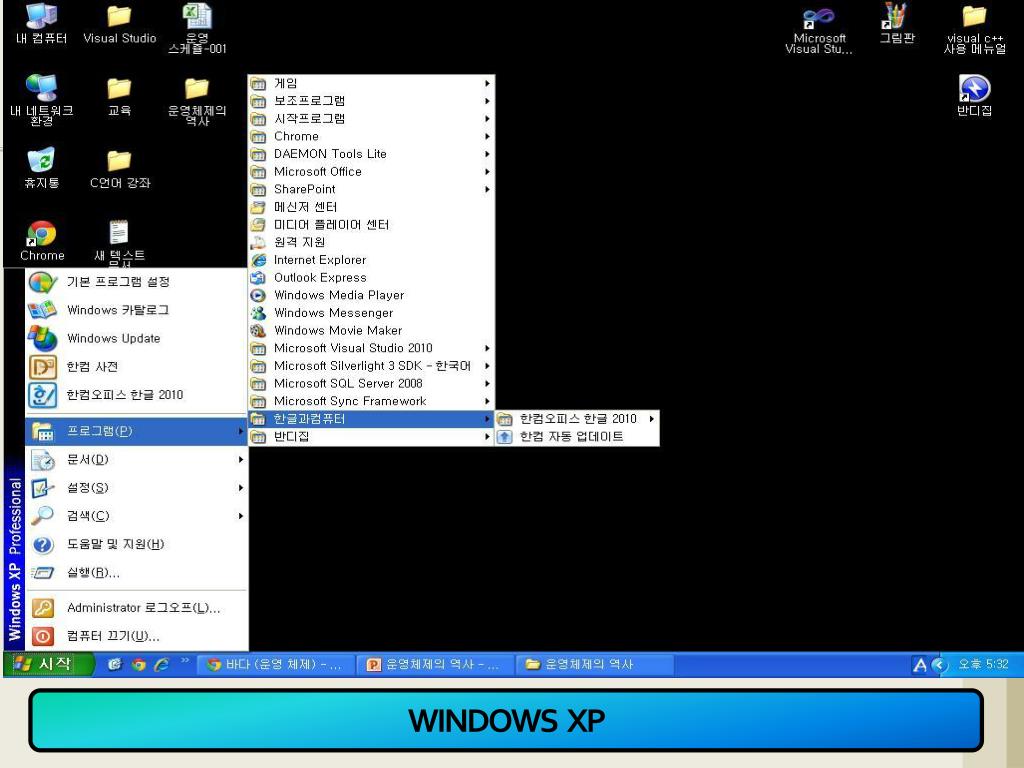Expand the SharePoint program group
Screen dimensions: 1024x768
click(x=371, y=189)
